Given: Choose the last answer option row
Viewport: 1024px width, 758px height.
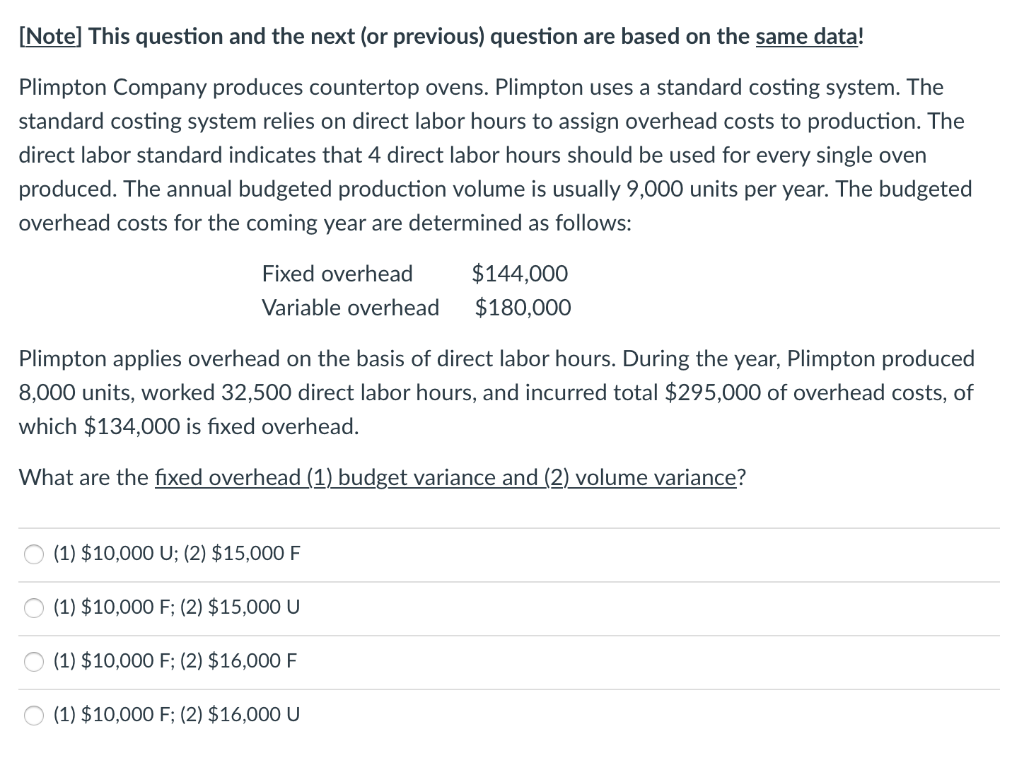Looking at the screenshot, I should coord(175,715).
